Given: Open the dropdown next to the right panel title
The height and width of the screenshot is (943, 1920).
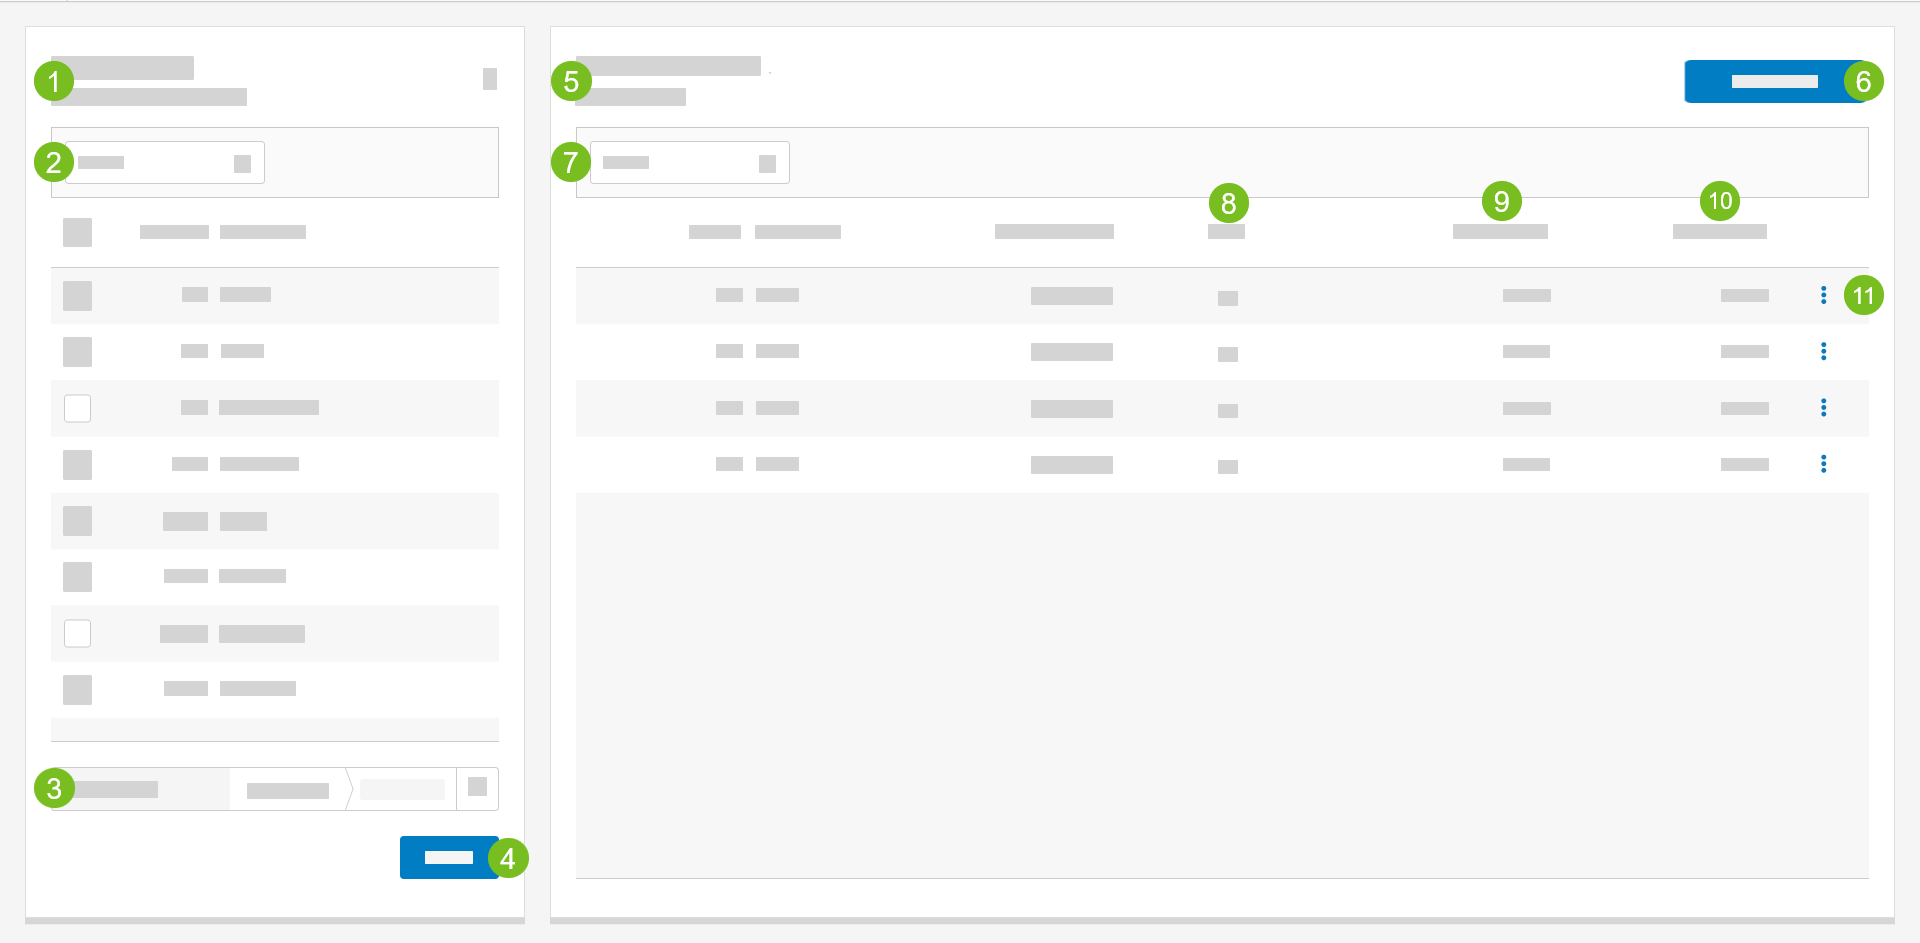Looking at the screenshot, I should (770, 71).
